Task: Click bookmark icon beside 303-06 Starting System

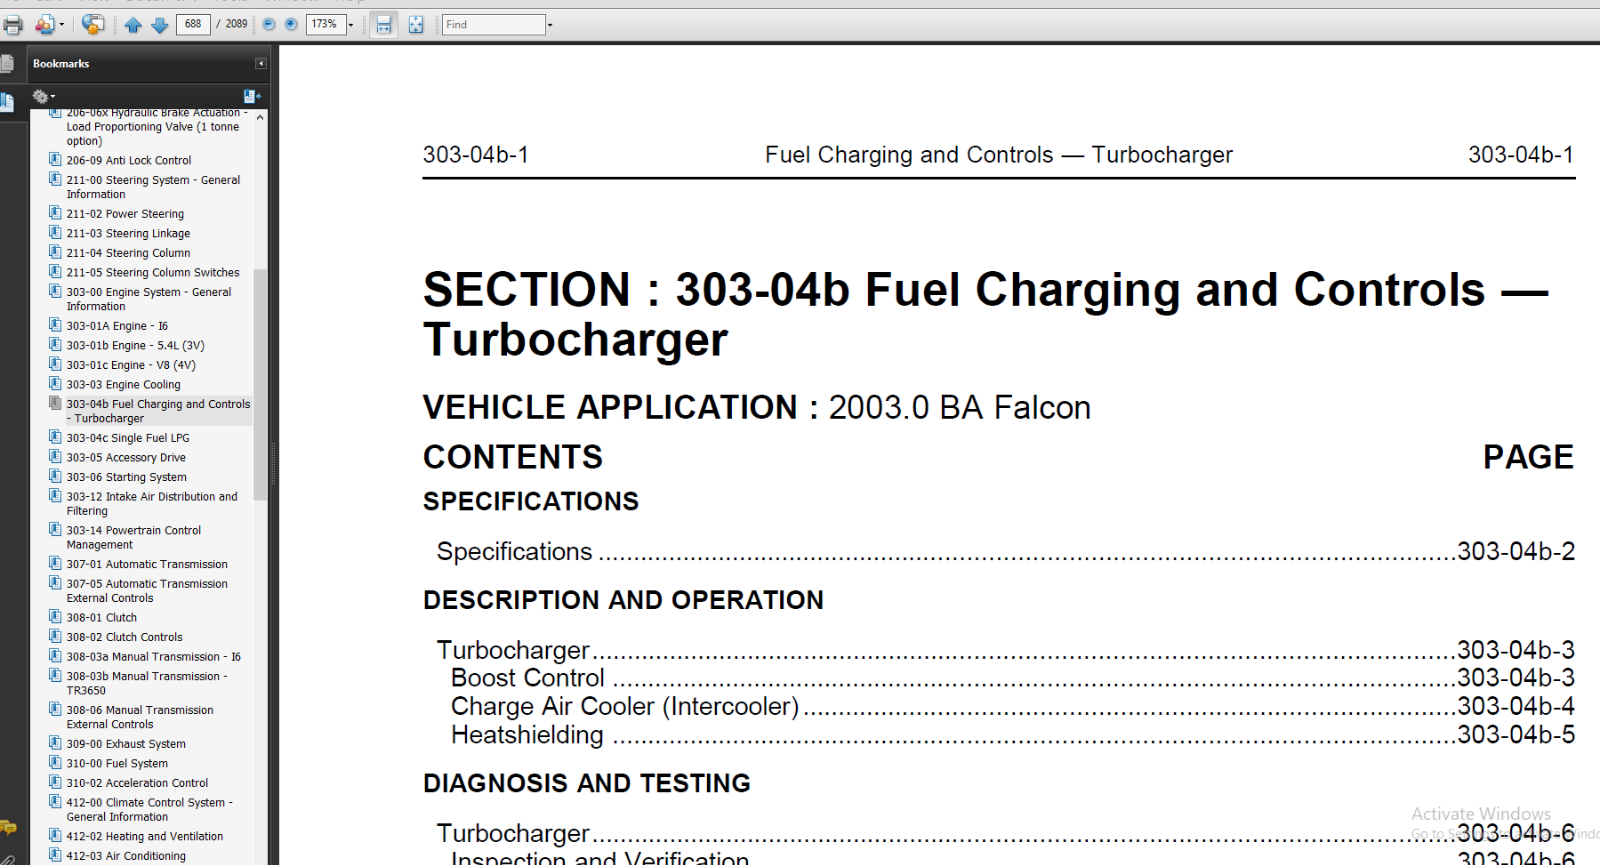Action: [55, 477]
